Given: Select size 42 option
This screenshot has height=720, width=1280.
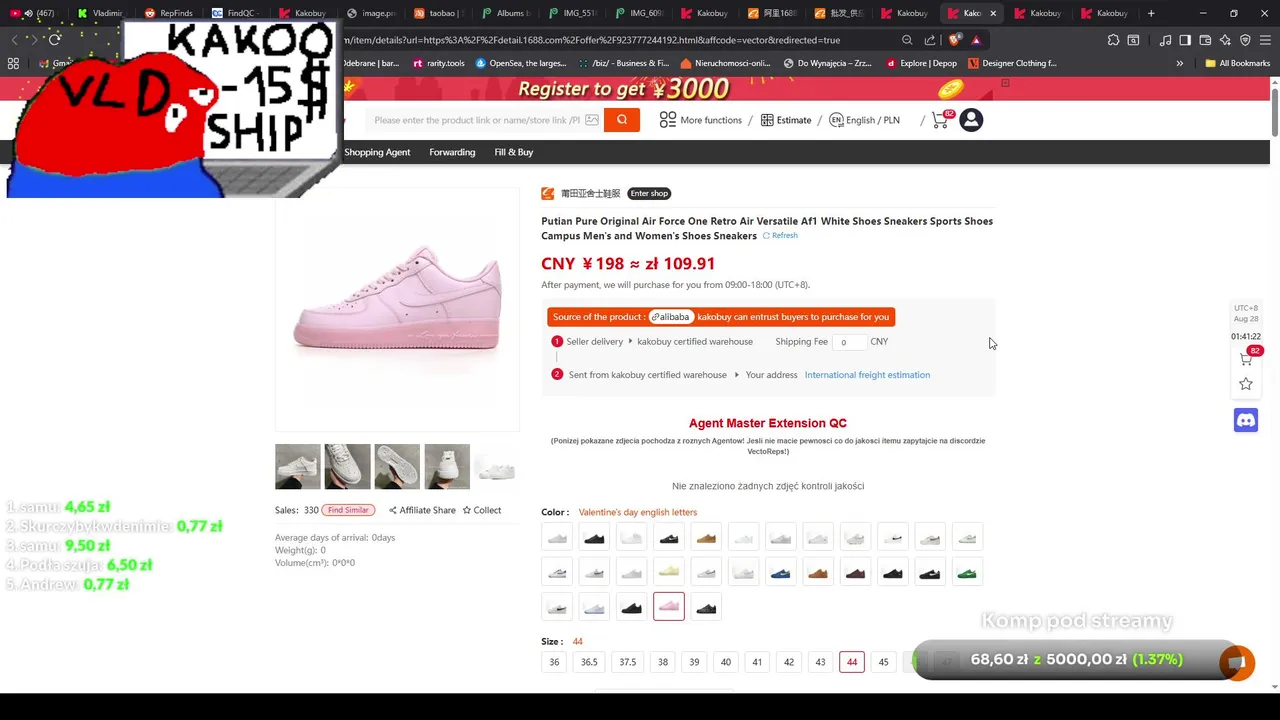Looking at the screenshot, I should pyautogui.click(x=789, y=662).
